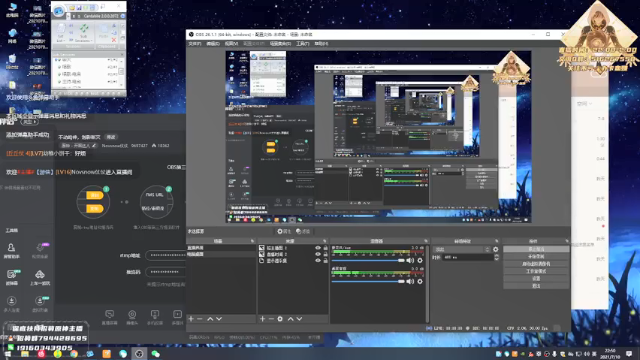Toggle visibility of the third source in Sources
Viewport: 640px width, 360px height.
click(318, 260)
